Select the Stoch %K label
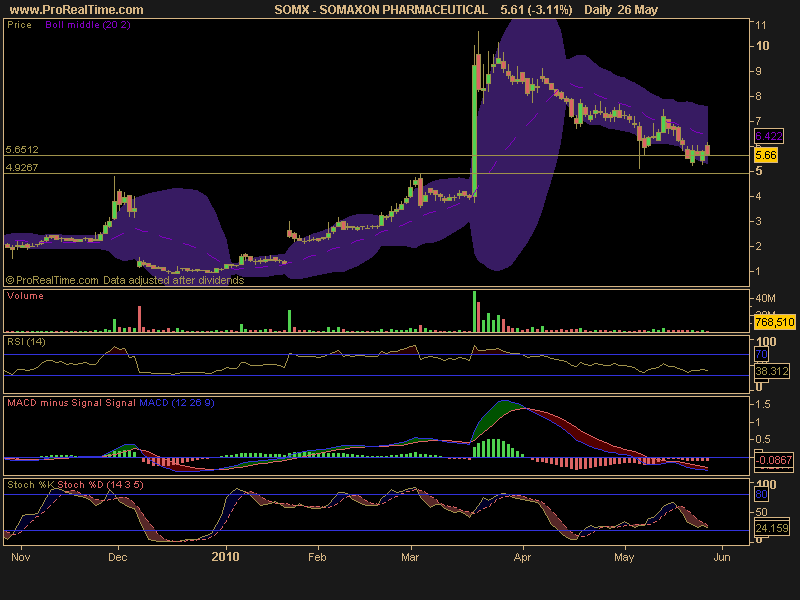Screen dimensions: 800x600 (31, 485)
